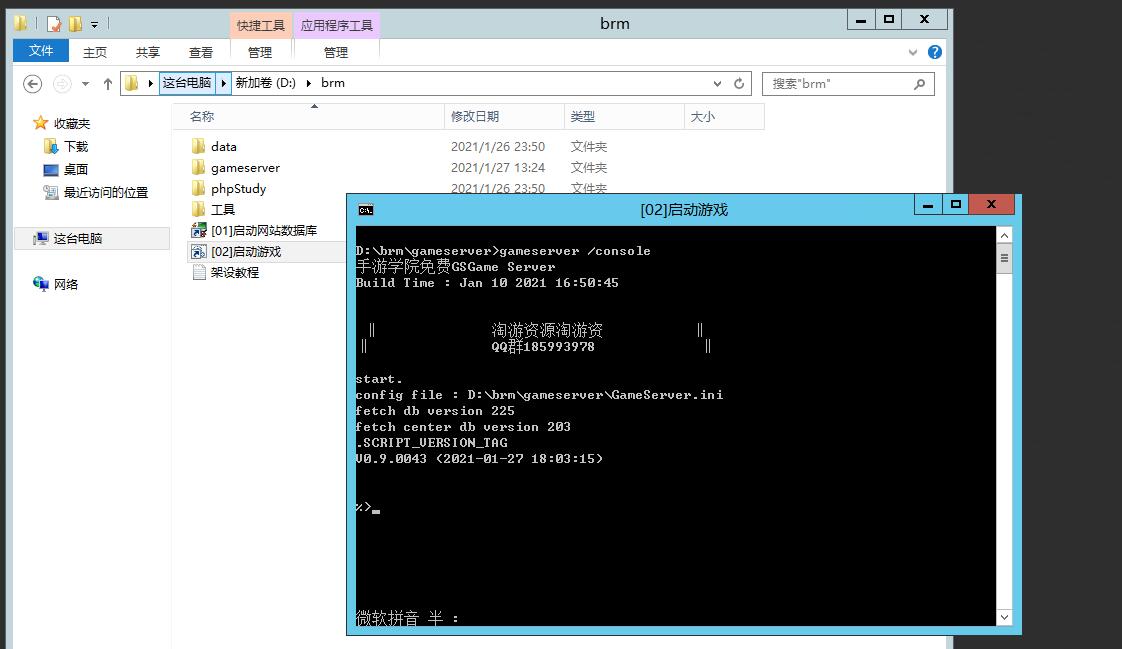This screenshot has height=649, width=1122.
Task: Open the 文件 menu
Action: (x=41, y=51)
